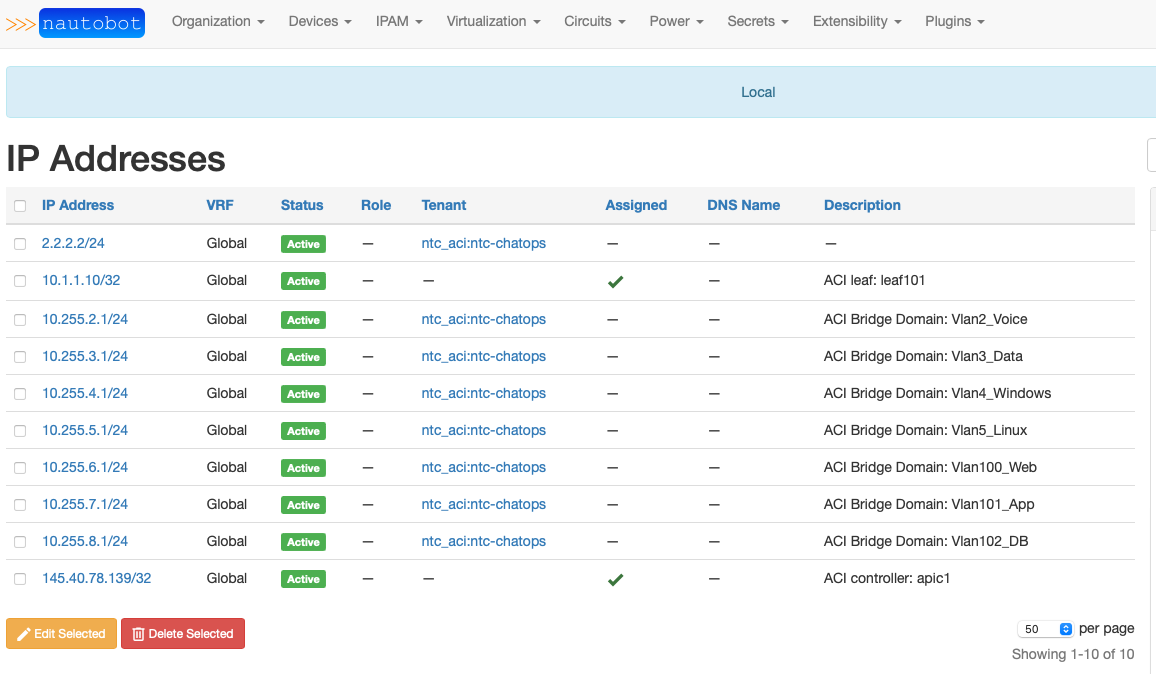The height and width of the screenshot is (674, 1156).
Task: Click the Local banner at the top
Action: tap(757, 91)
